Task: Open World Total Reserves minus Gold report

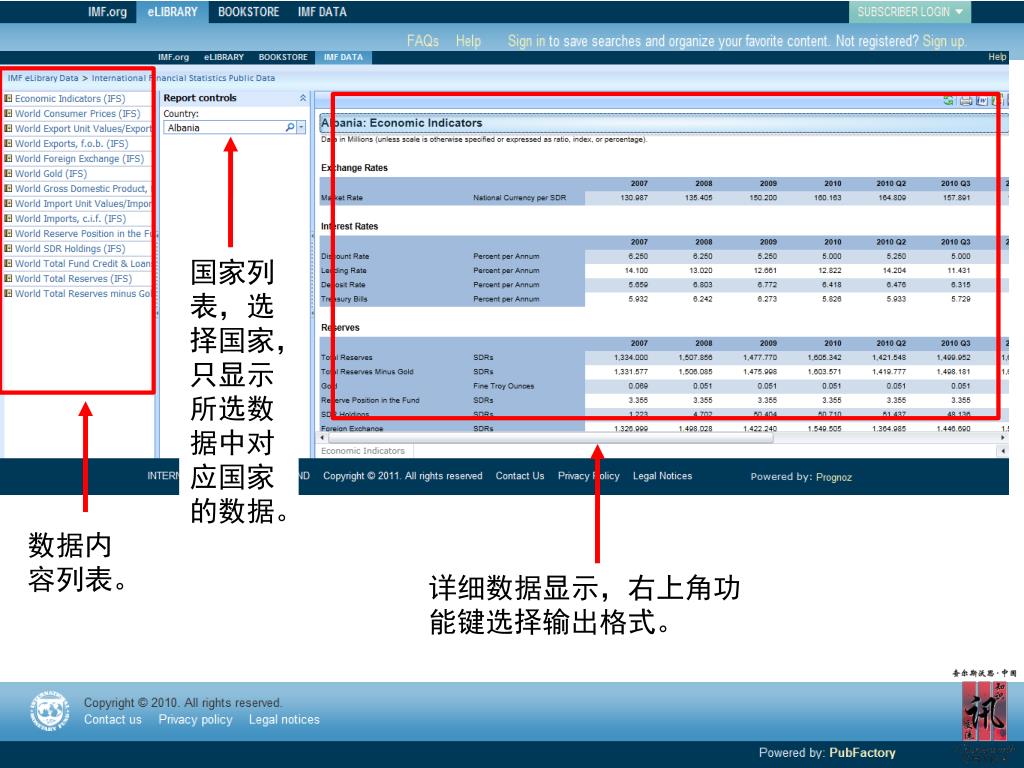Action: pos(83,294)
